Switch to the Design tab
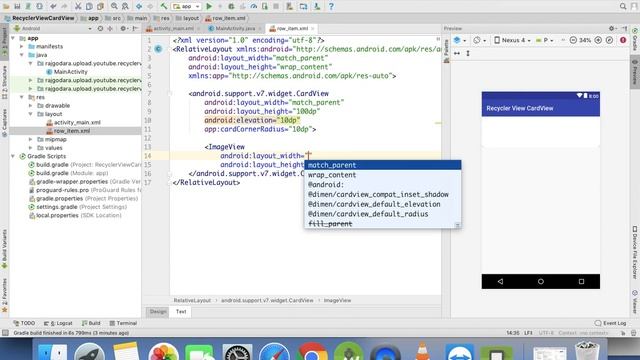The height and width of the screenshot is (360, 640). (158, 312)
